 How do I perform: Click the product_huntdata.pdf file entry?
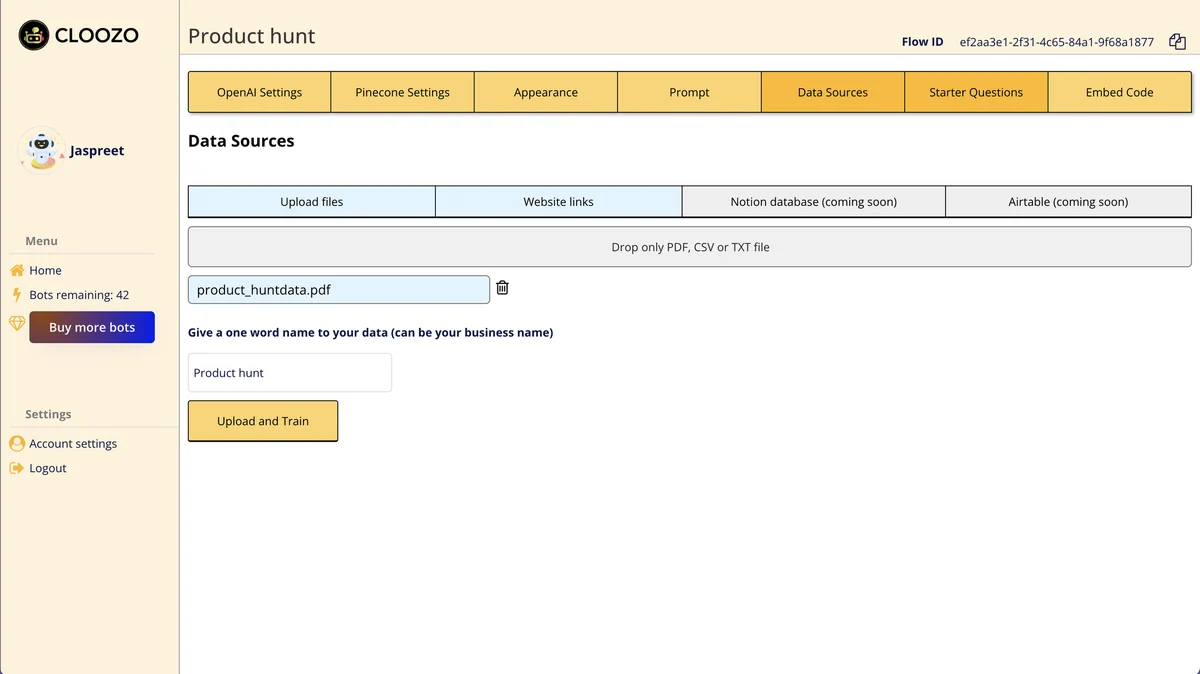point(339,290)
